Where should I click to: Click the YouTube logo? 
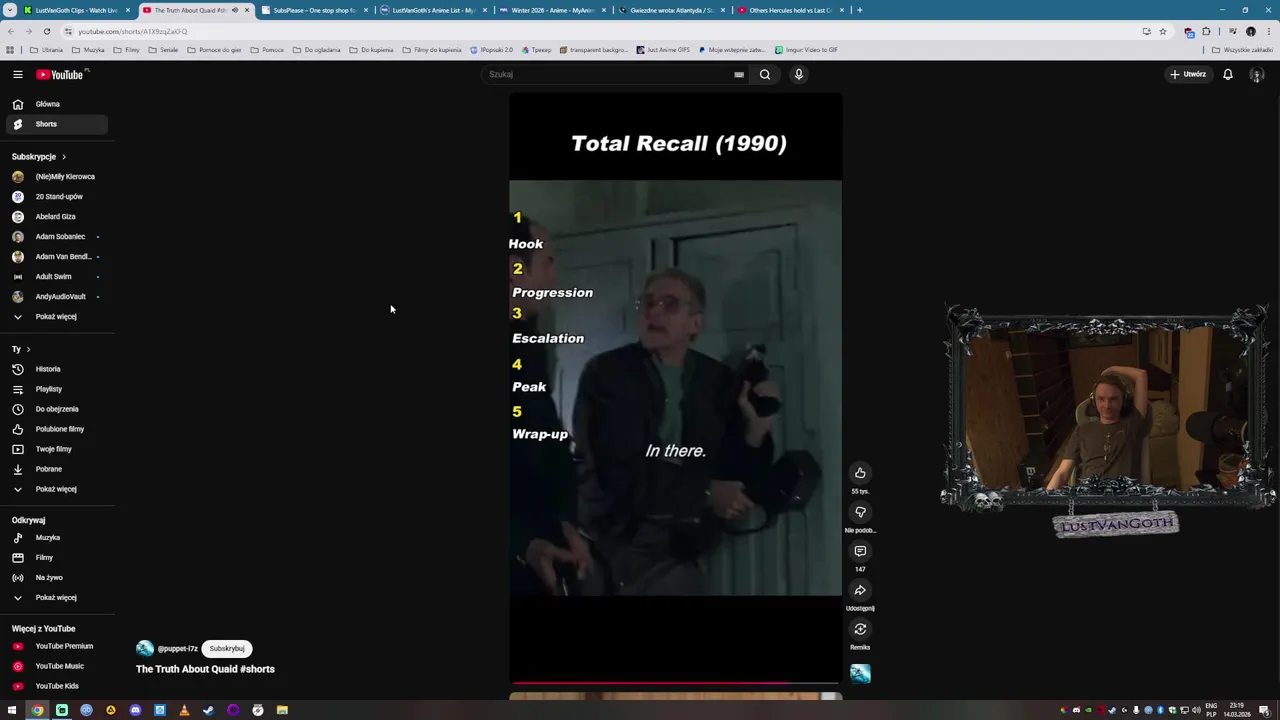(x=61, y=74)
